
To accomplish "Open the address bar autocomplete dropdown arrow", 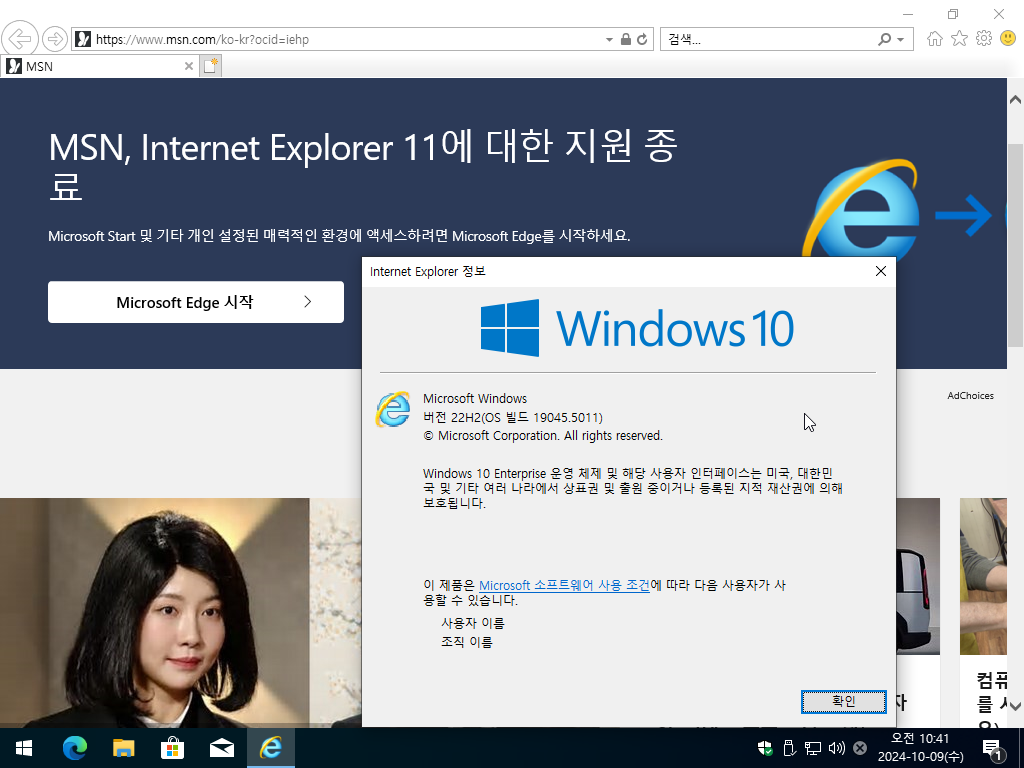I will (609, 40).
